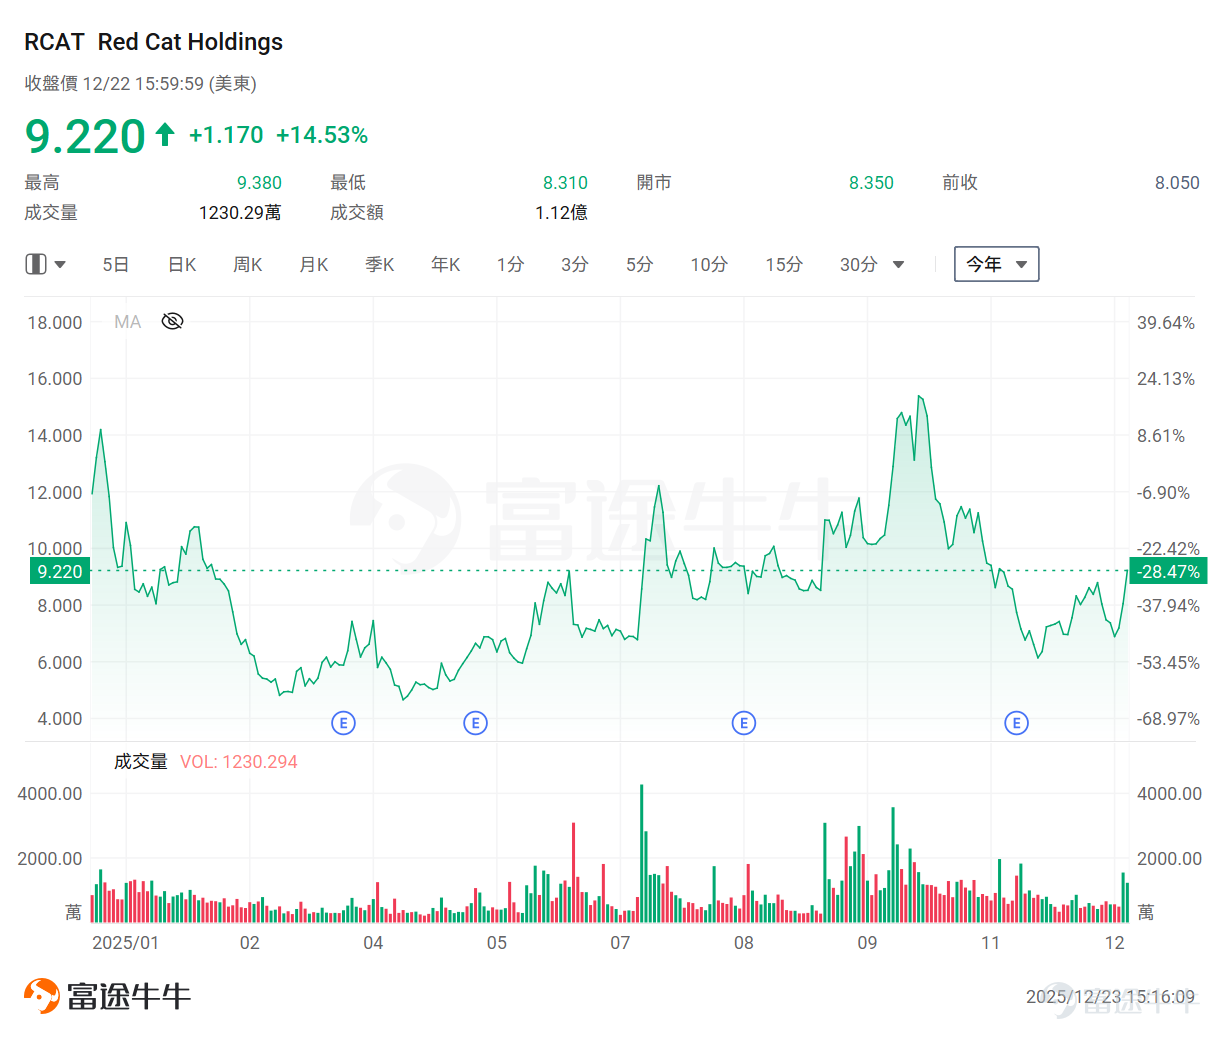Image resolution: width=1220 pixels, height=1037 pixels.
Task: Expand chart layout dropdown arrow
Action: (x=60, y=265)
